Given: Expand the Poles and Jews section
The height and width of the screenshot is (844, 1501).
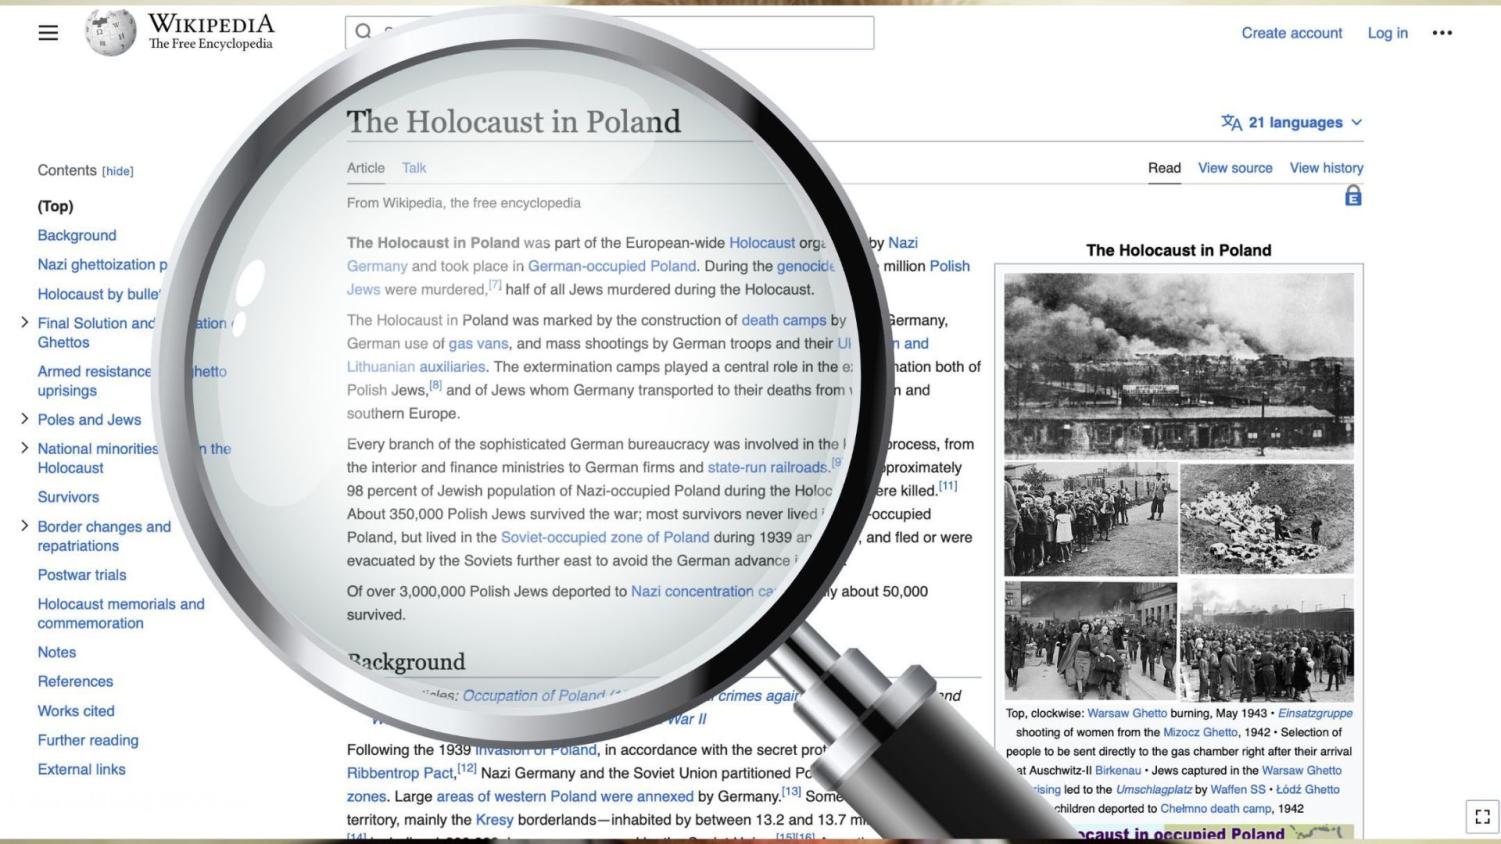Looking at the screenshot, I should click(24, 419).
